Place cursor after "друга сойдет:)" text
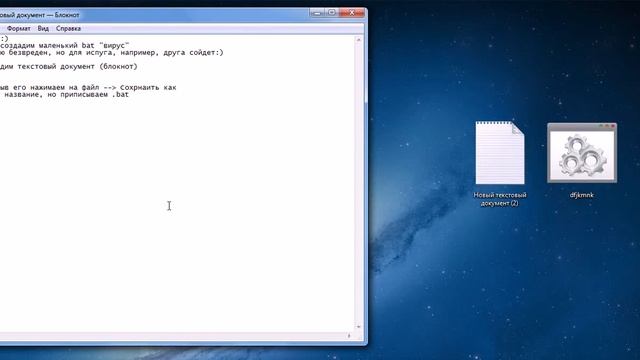 coord(224,53)
